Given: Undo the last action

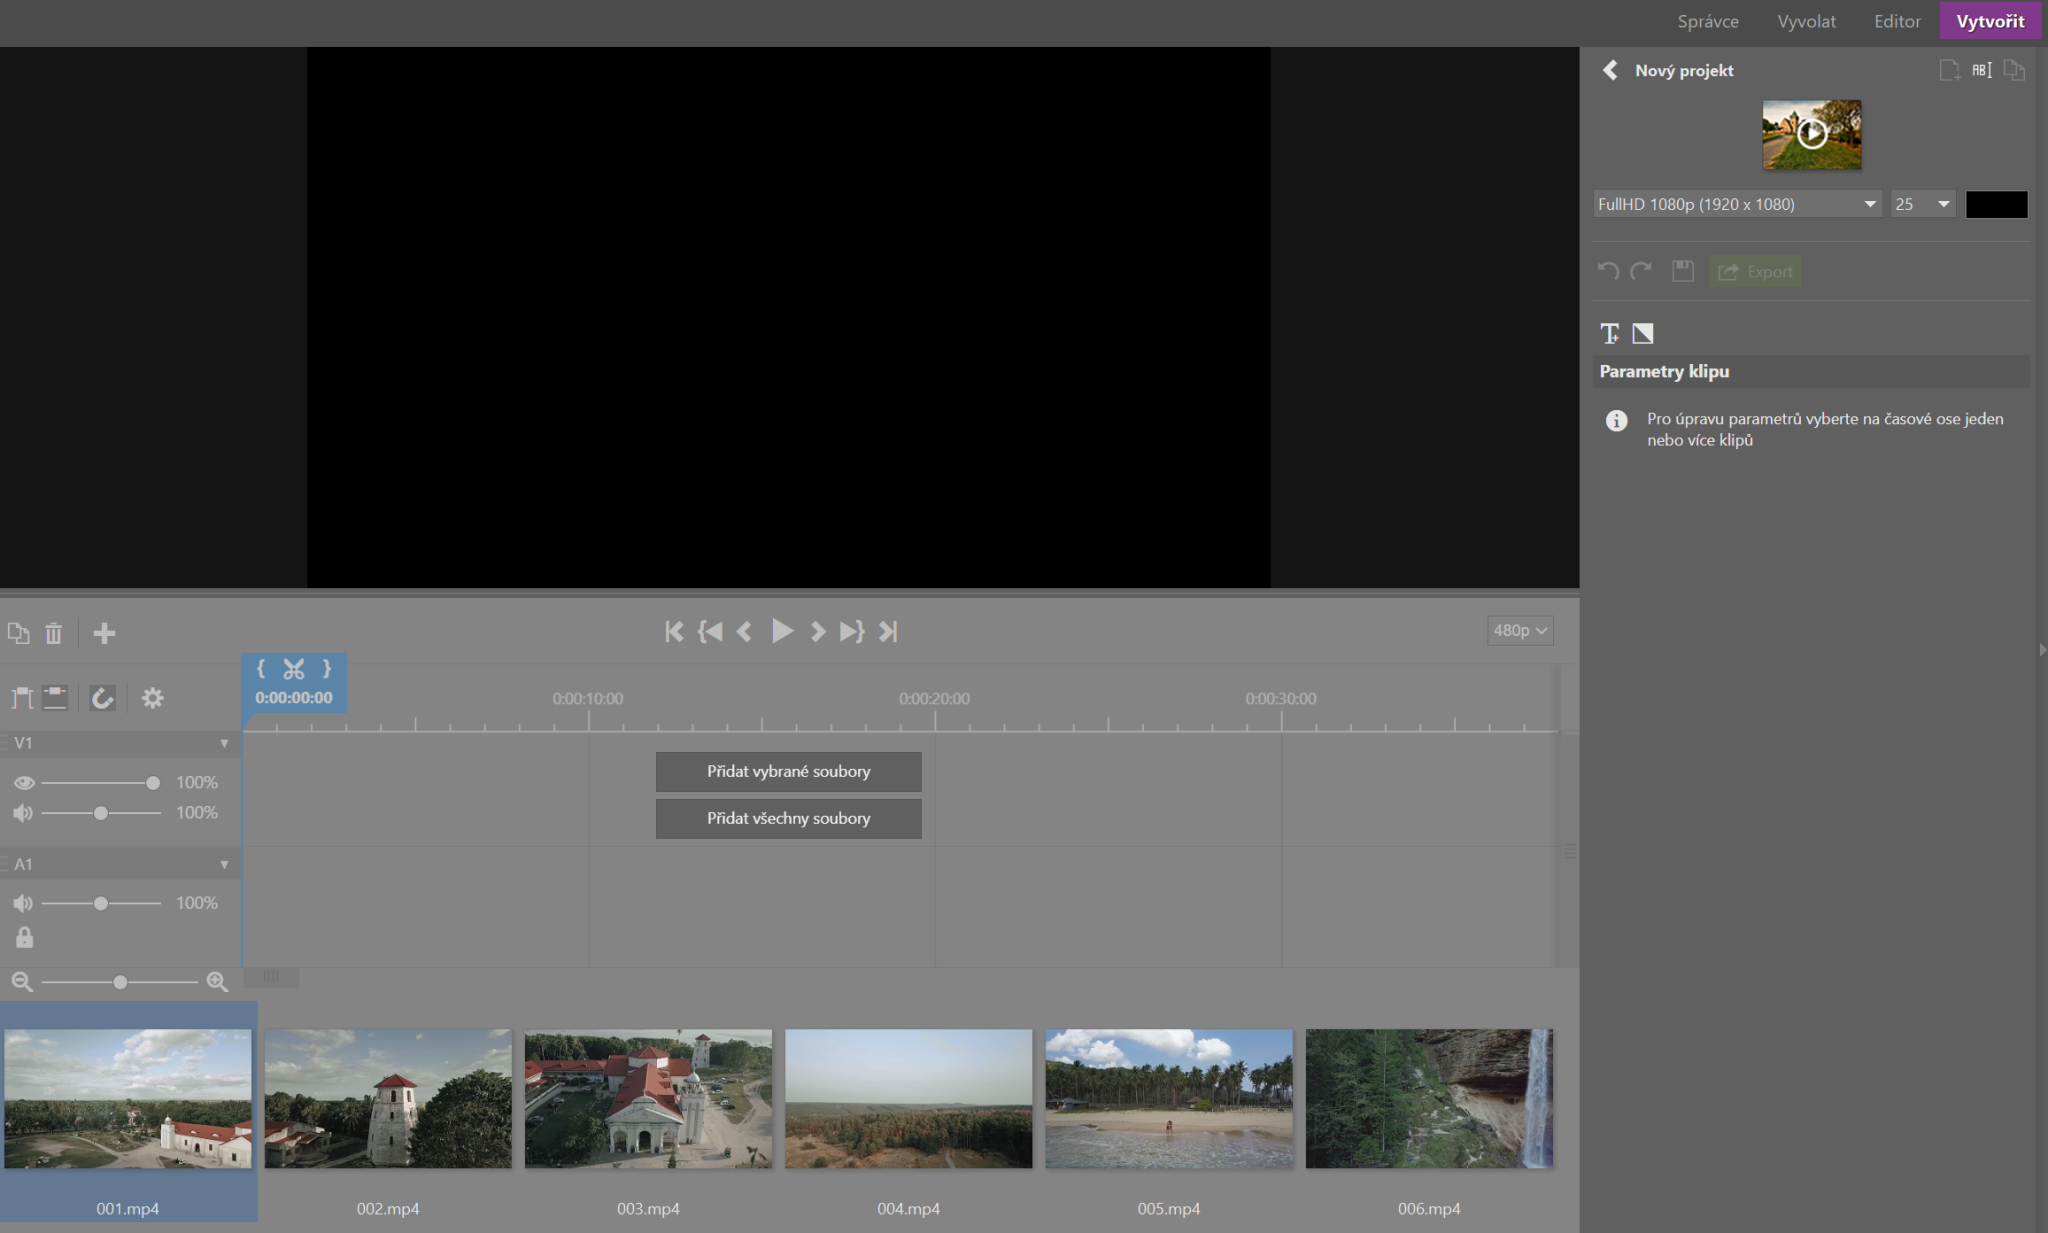Looking at the screenshot, I should [1608, 271].
